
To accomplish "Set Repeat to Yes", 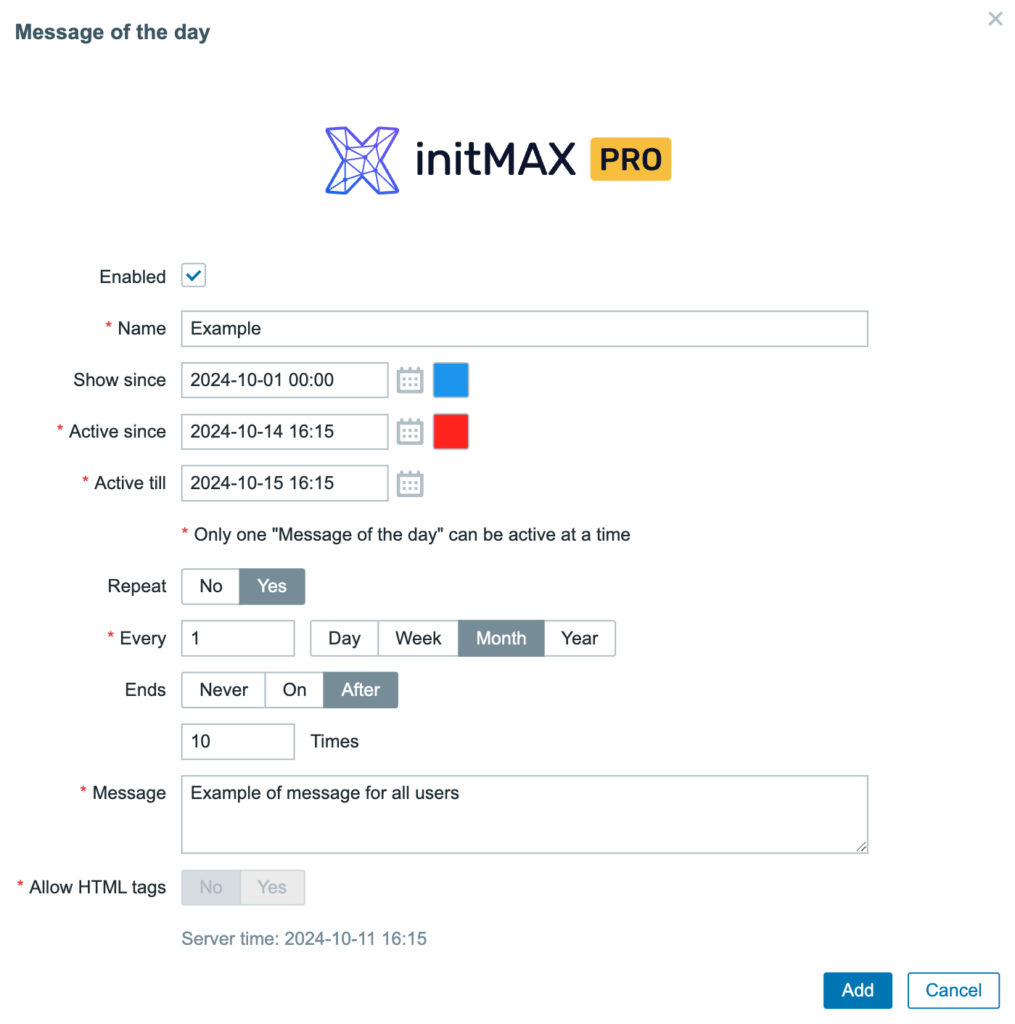I will pyautogui.click(x=272, y=586).
